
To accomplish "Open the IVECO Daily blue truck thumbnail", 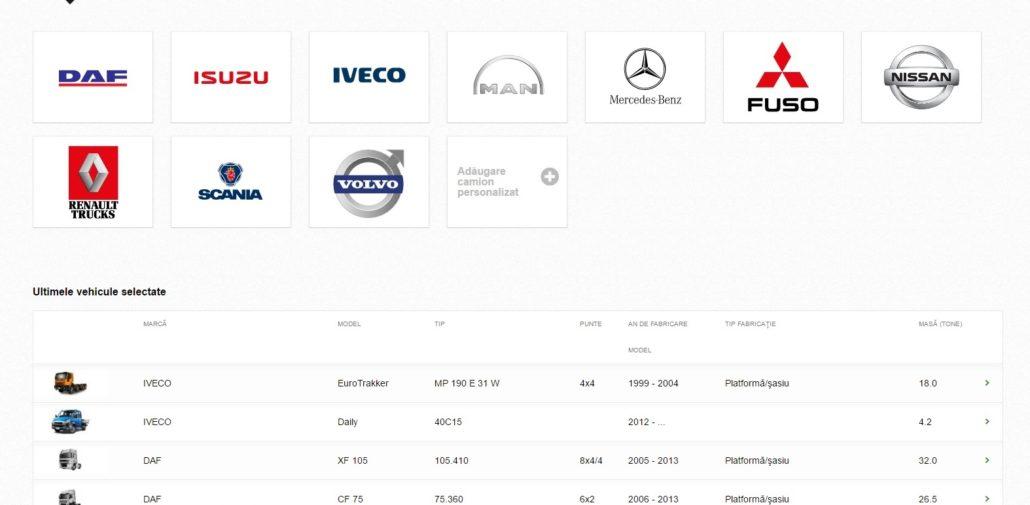I will [70, 422].
